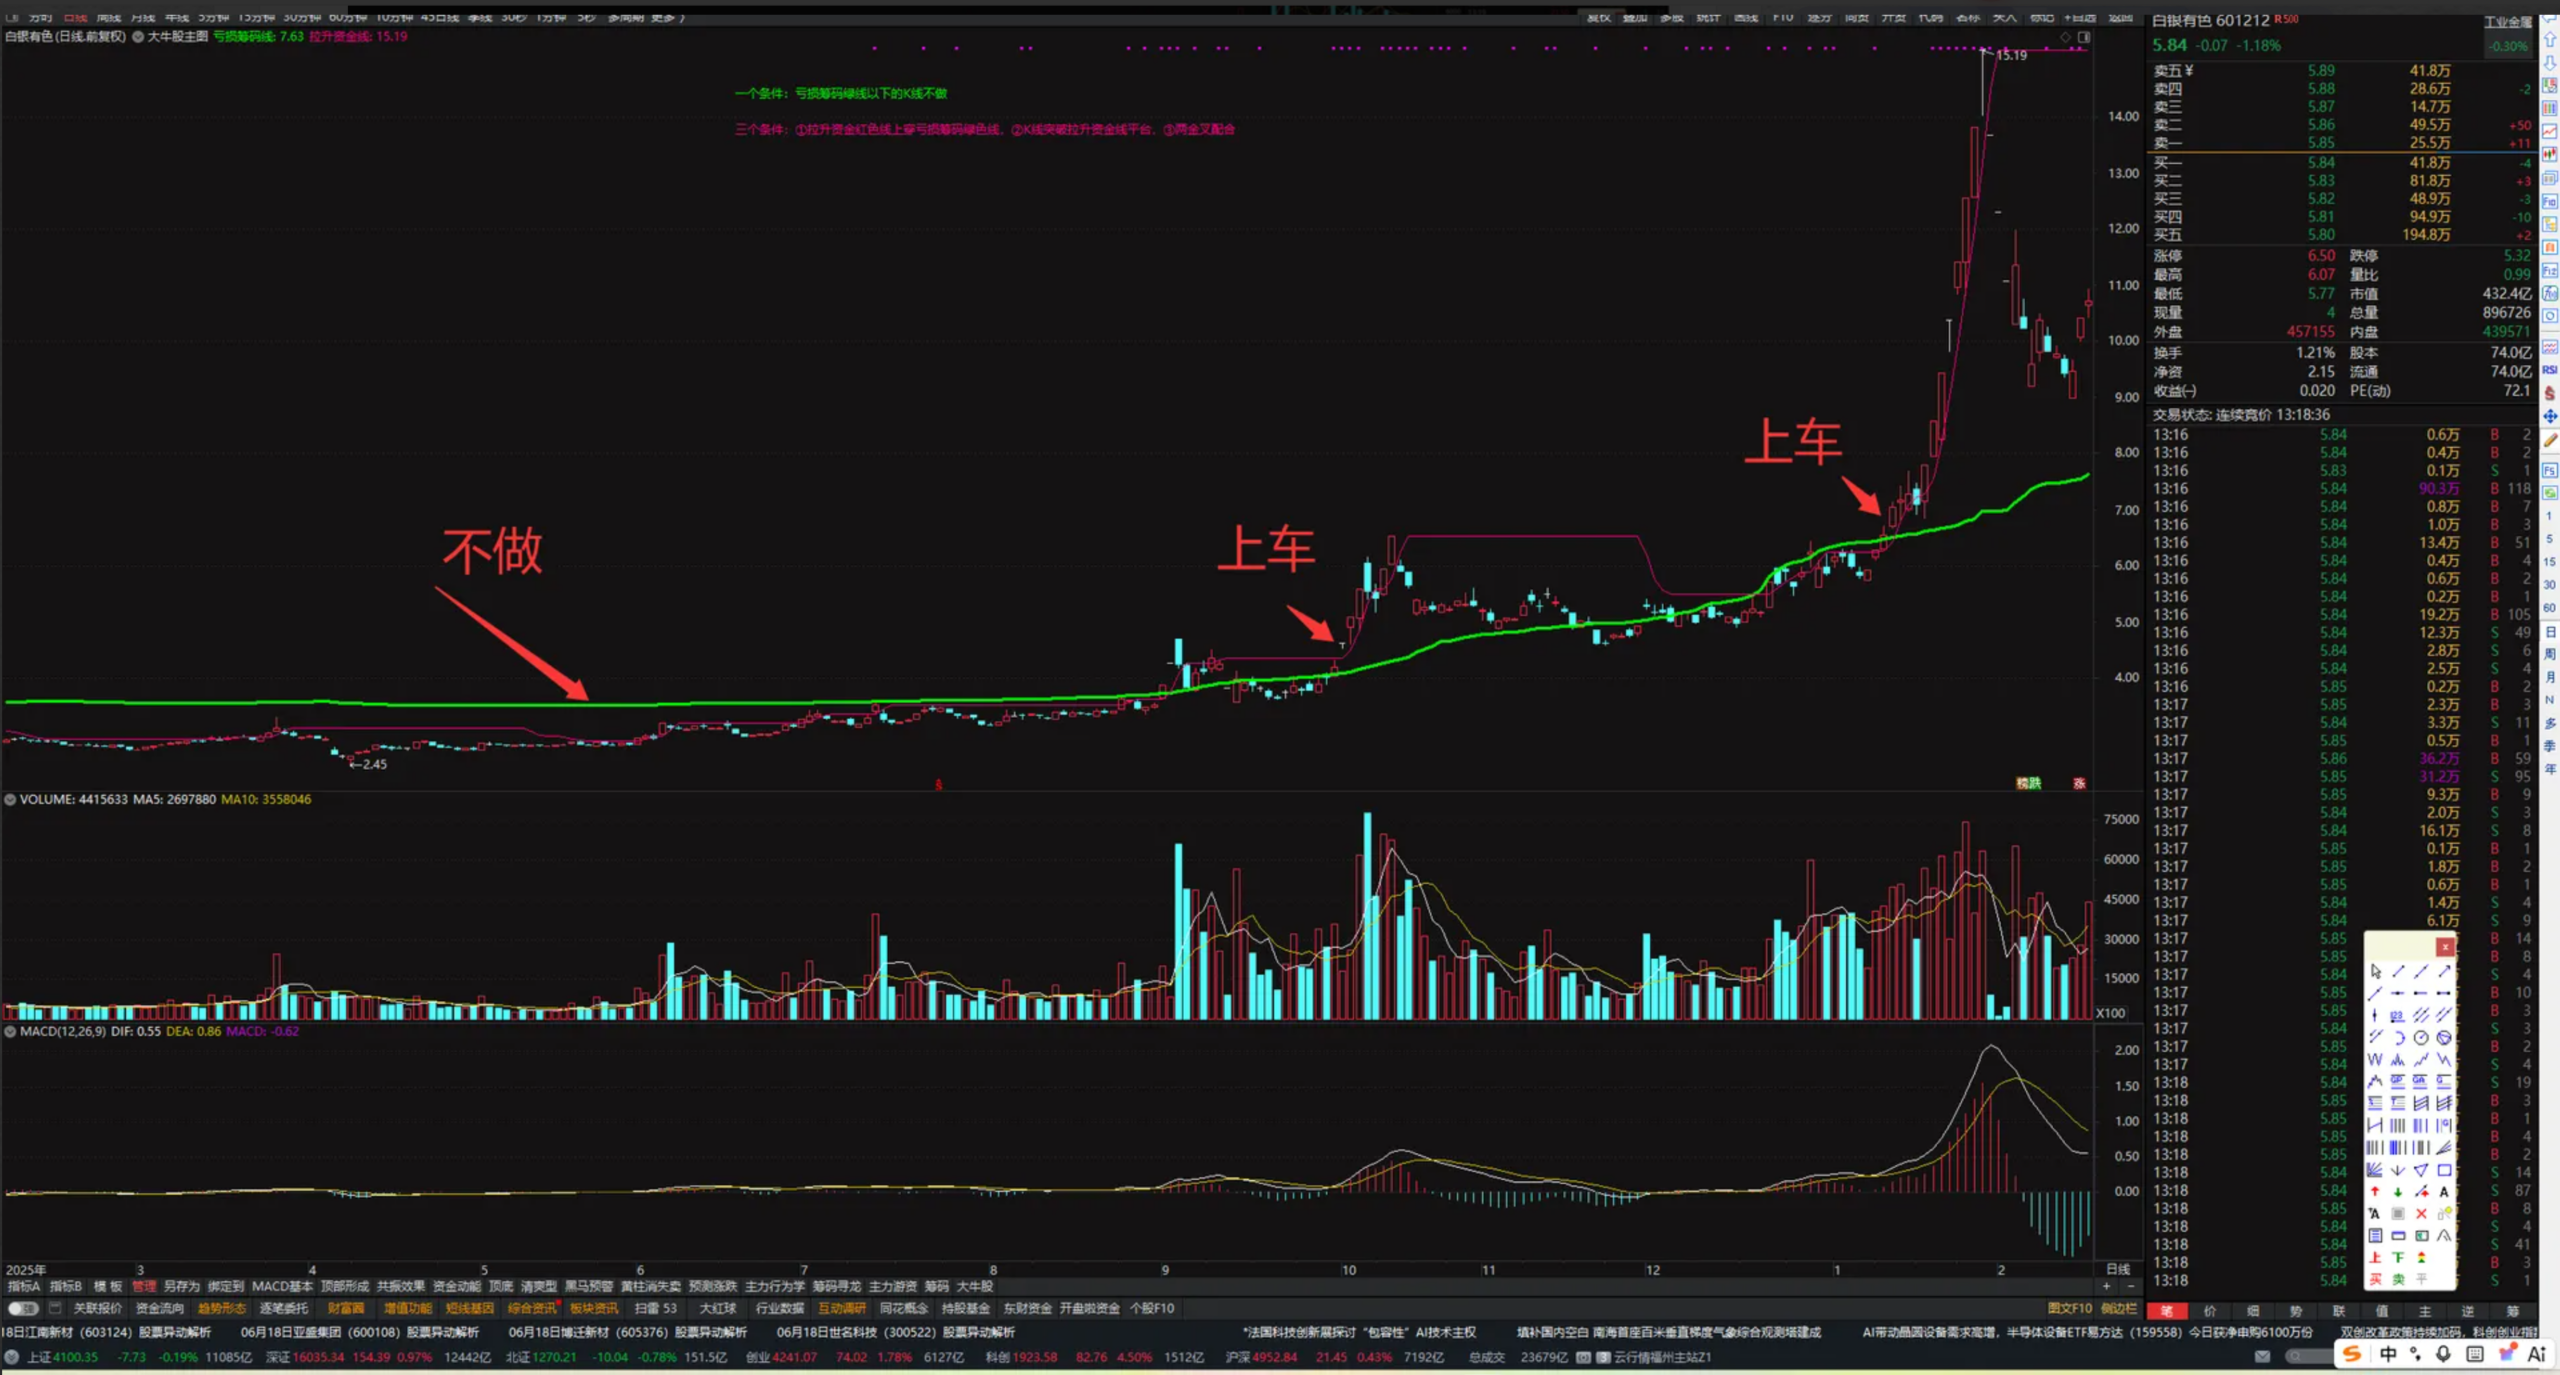Open 个股F10 stock info
The image size is (2560, 1375).
tap(1152, 1308)
